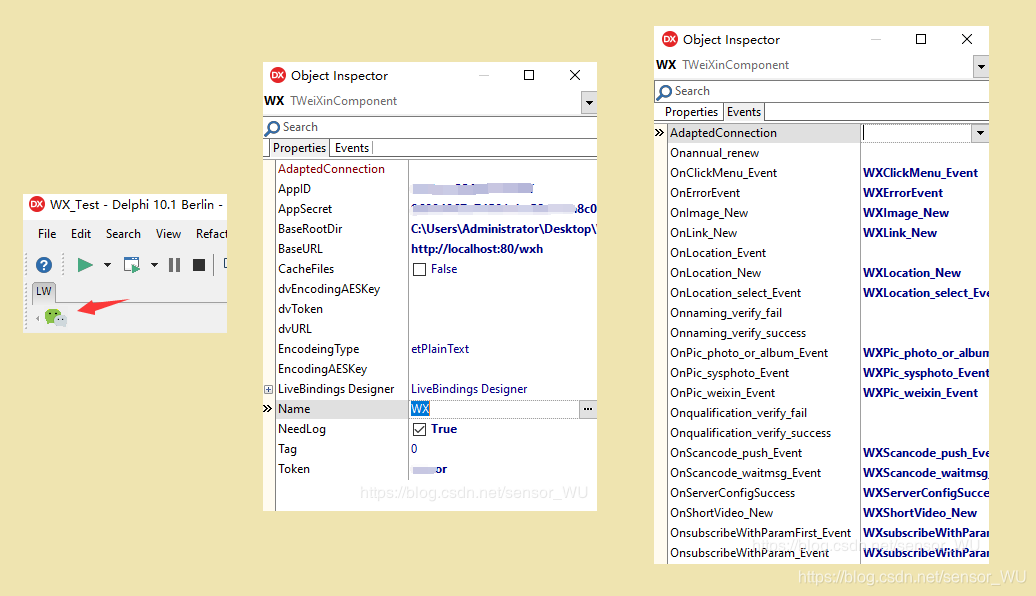Screen dimensions: 1036x596
Task: Click the WXImage_New handler value
Action: tap(905, 213)
